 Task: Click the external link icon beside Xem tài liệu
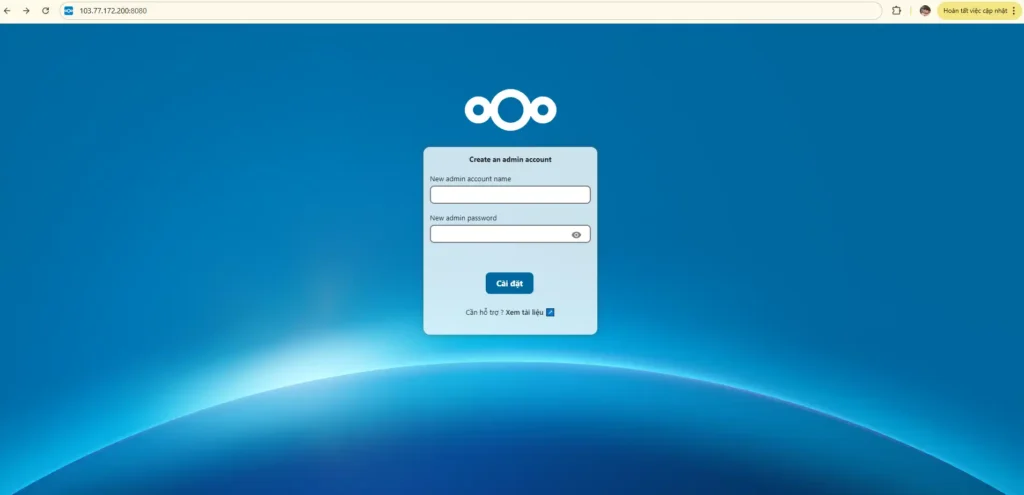pyautogui.click(x=550, y=312)
